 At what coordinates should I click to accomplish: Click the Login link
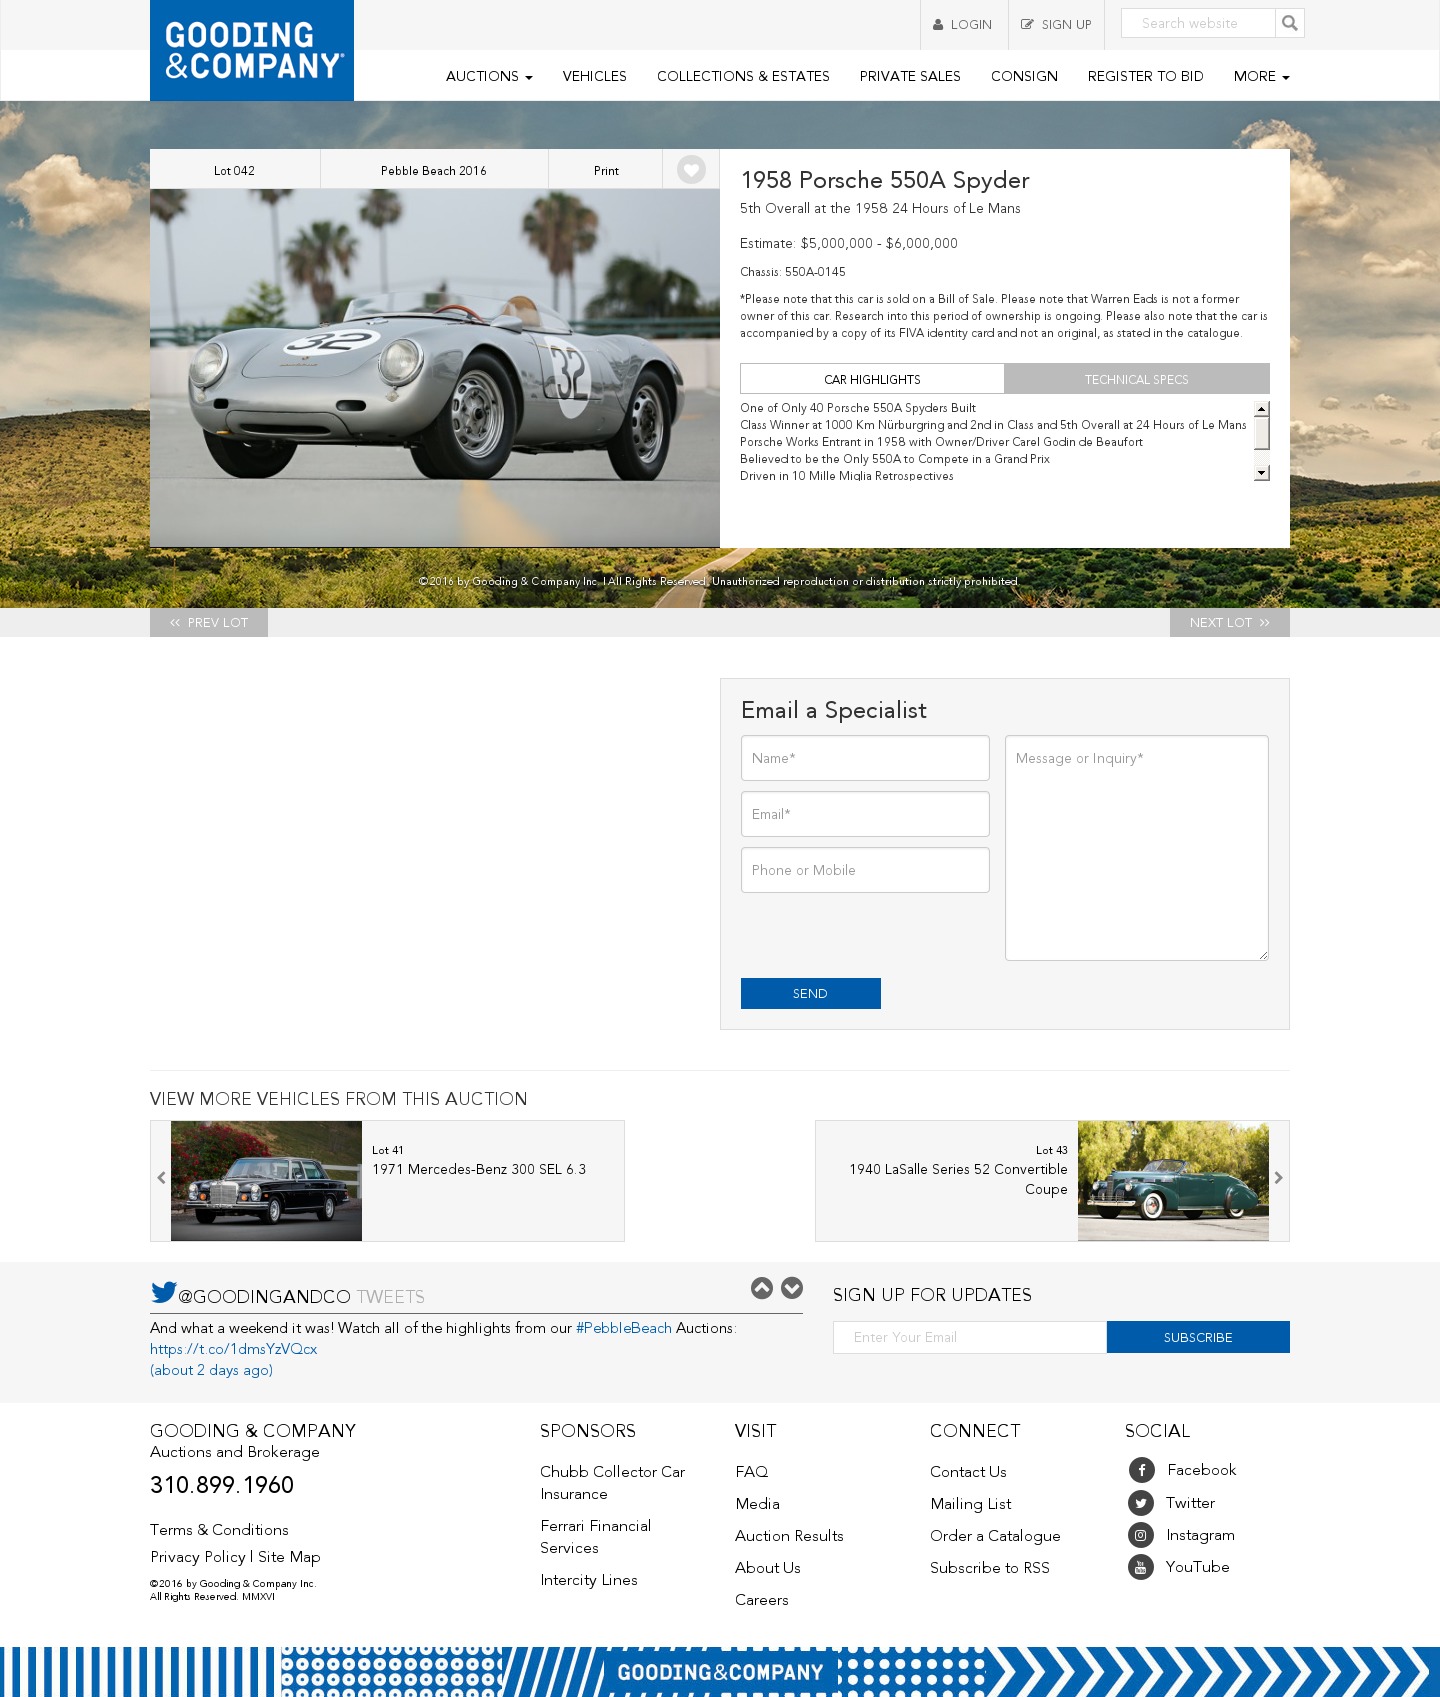click(964, 24)
